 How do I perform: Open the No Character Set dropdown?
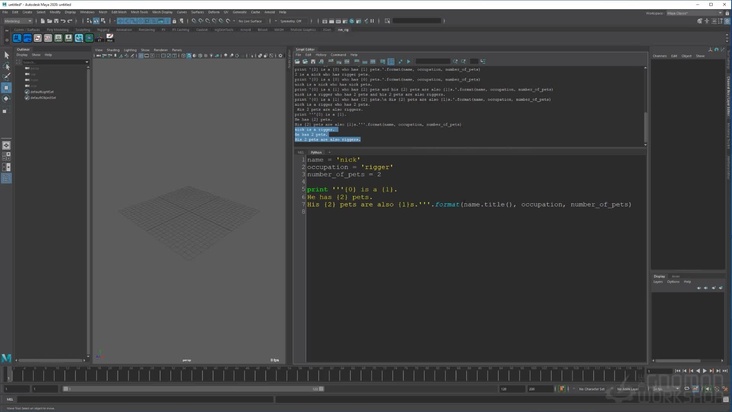pos(592,389)
